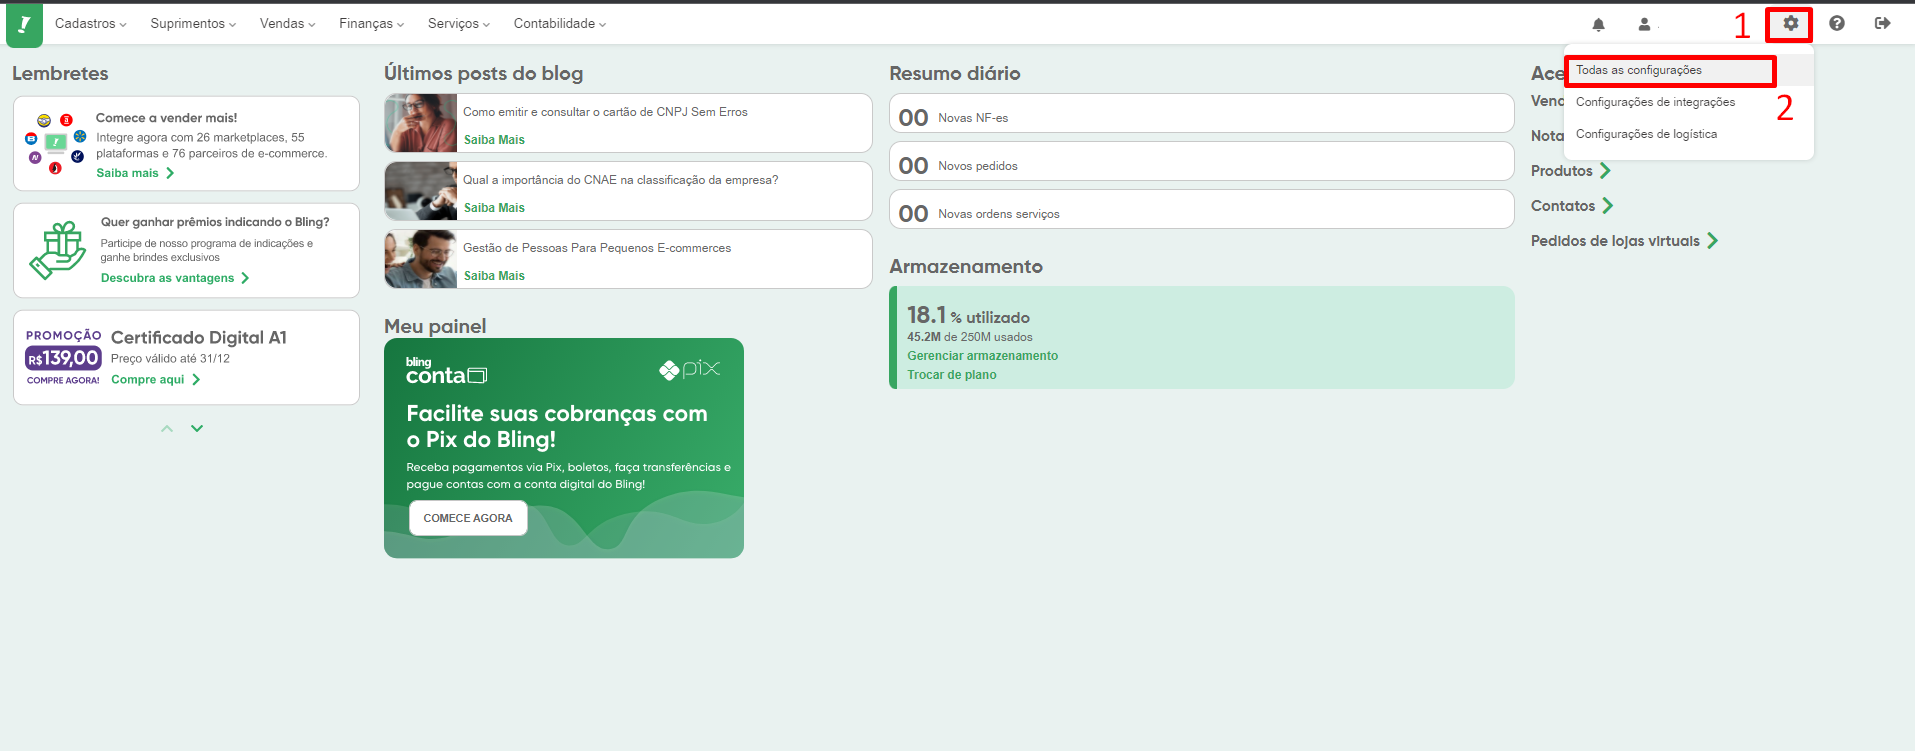Open Produtos quick access link
The image size is (1915, 751).
point(1561,171)
